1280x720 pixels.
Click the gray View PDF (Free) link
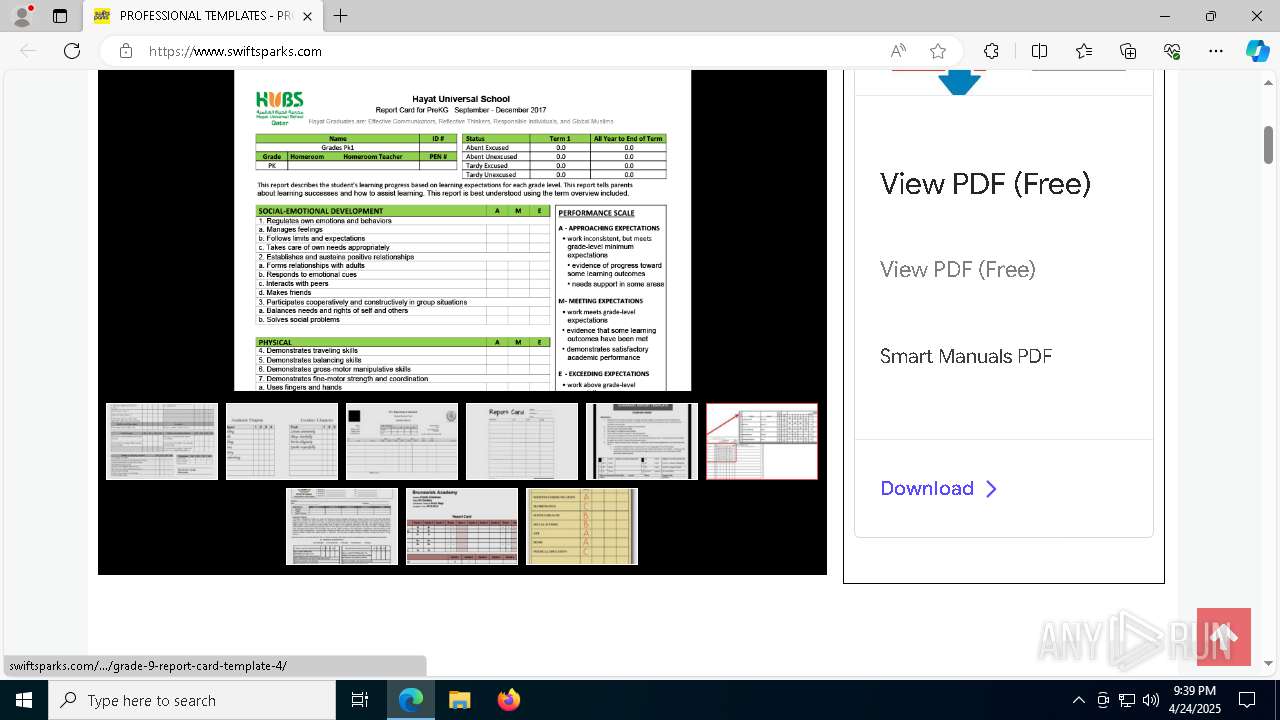click(957, 269)
